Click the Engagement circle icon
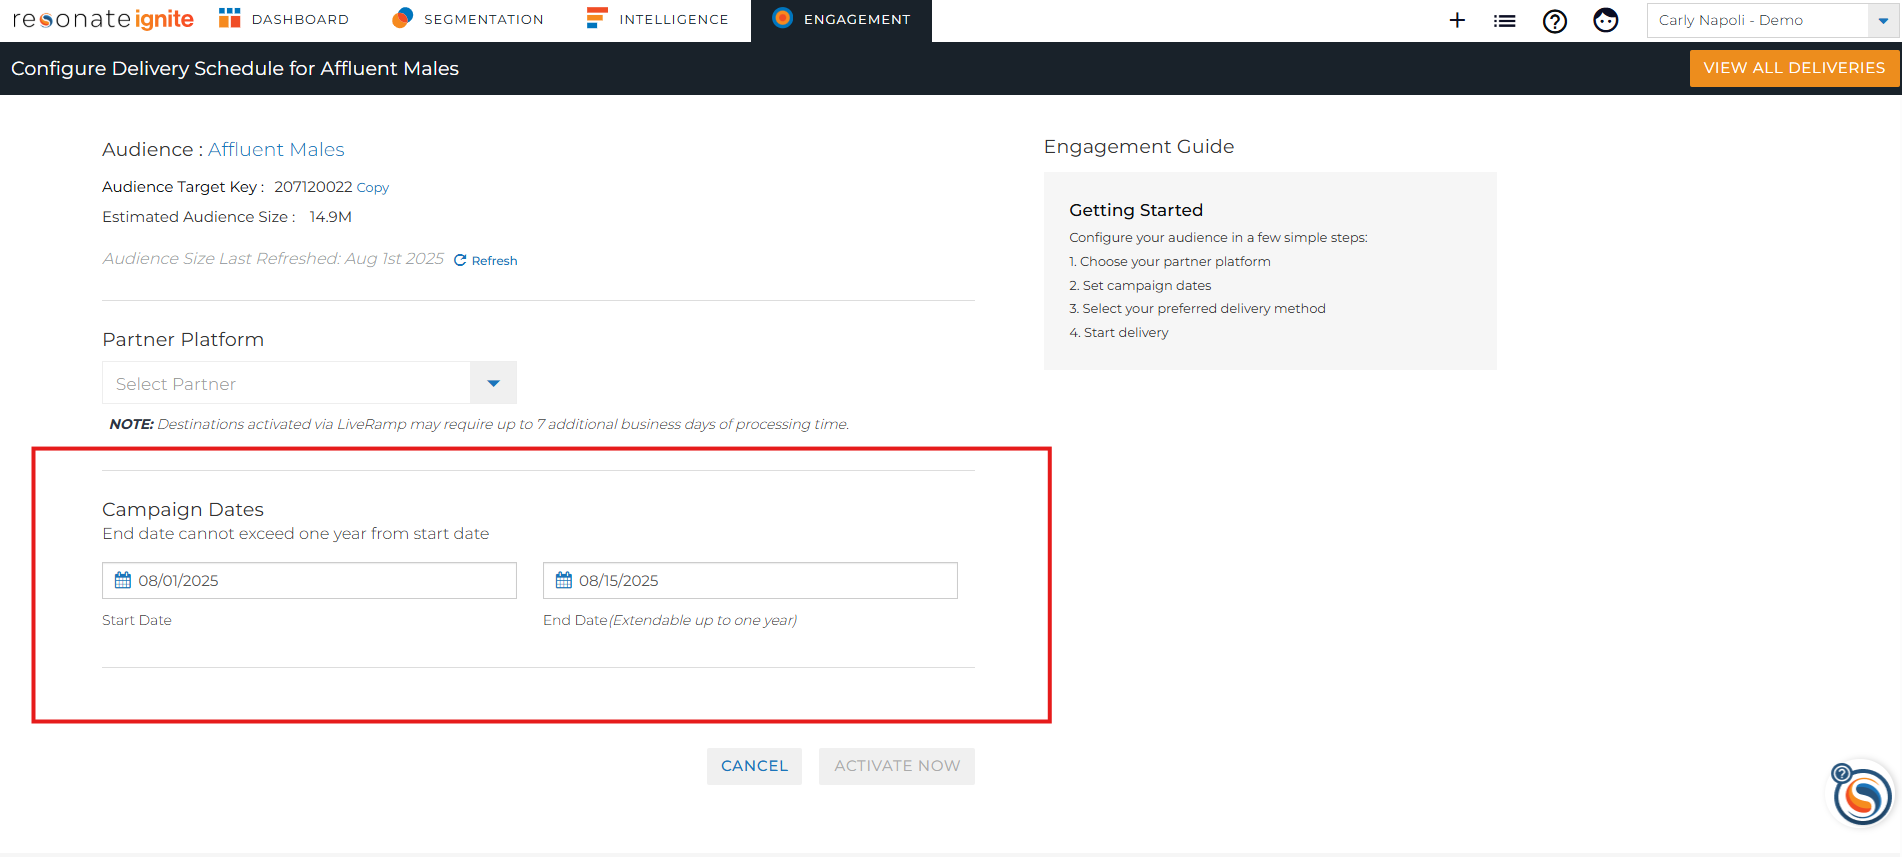The width and height of the screenshot is (1902, 857). click(783, 17)
